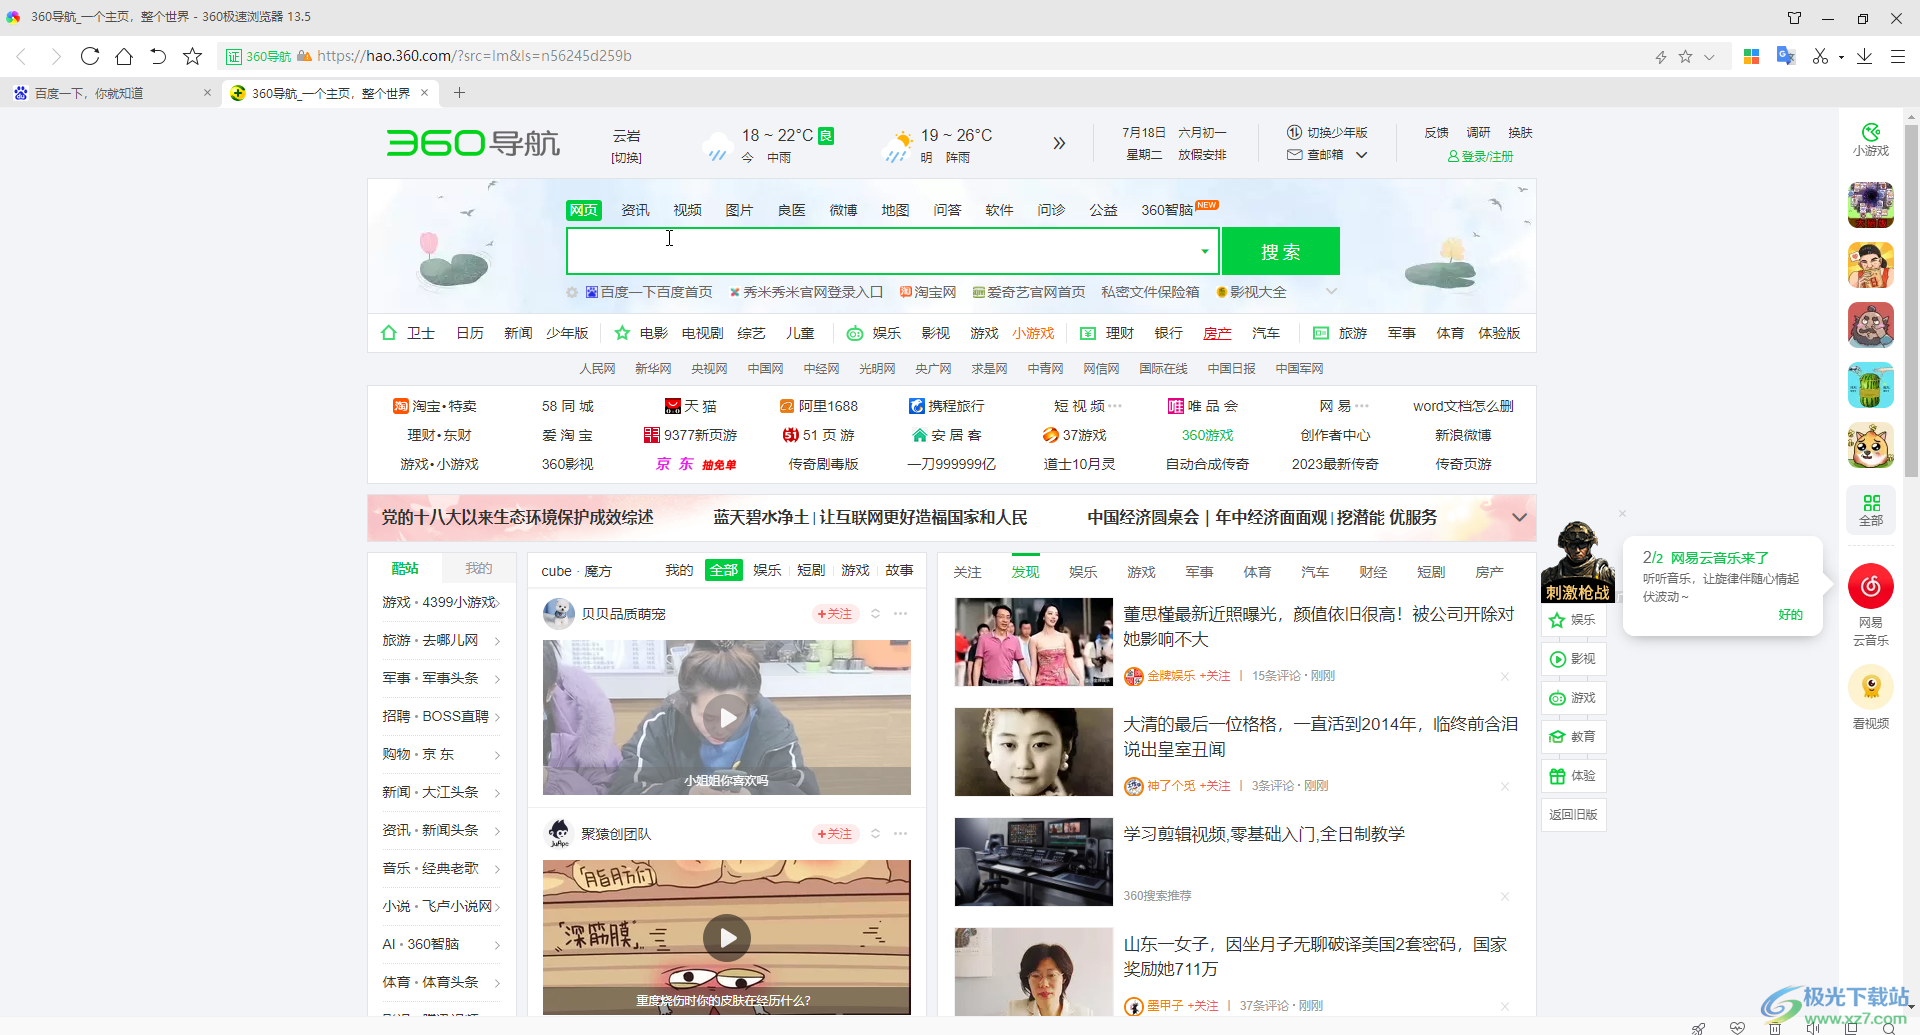The width and height of the screenshot is (1920, 1035).
Task: Open a new tab with plus button
Action: coord(459,93)
